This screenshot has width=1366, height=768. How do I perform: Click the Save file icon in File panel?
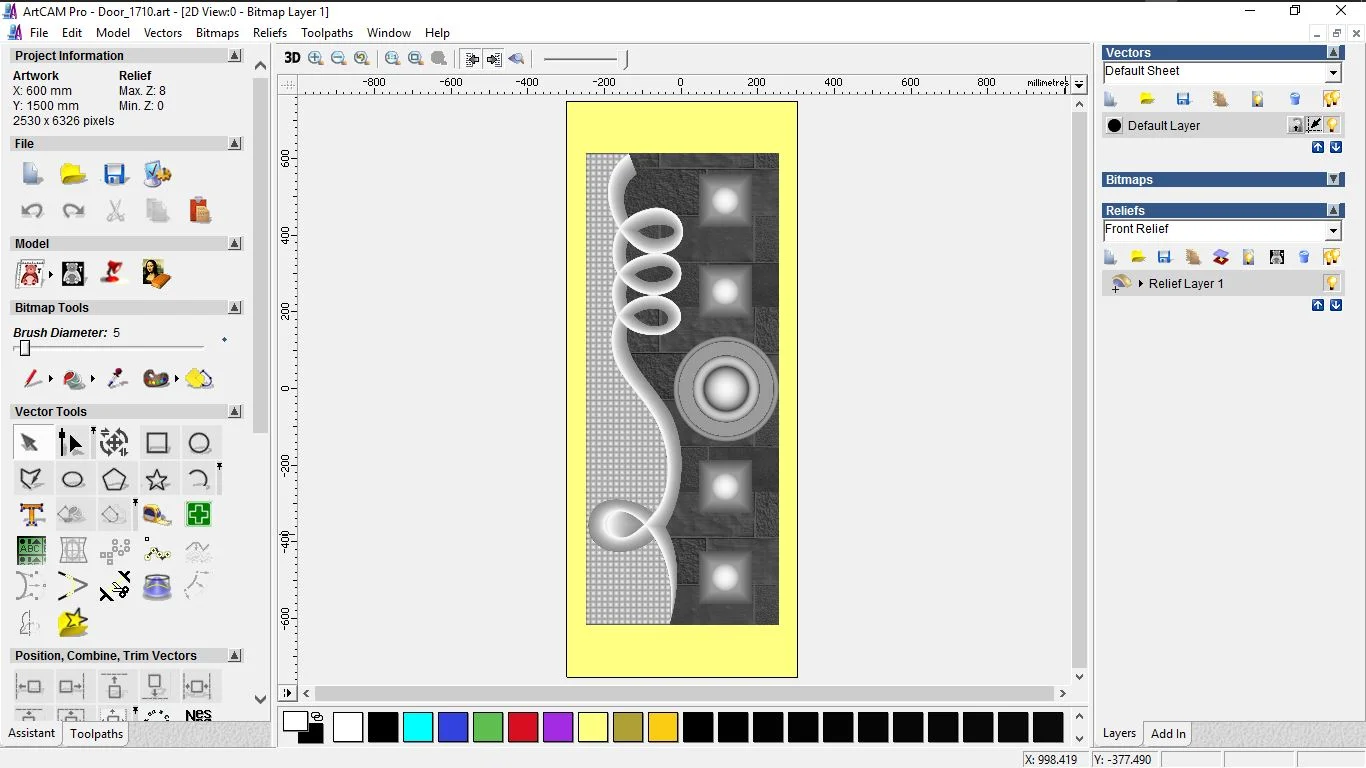coord(115,174)
